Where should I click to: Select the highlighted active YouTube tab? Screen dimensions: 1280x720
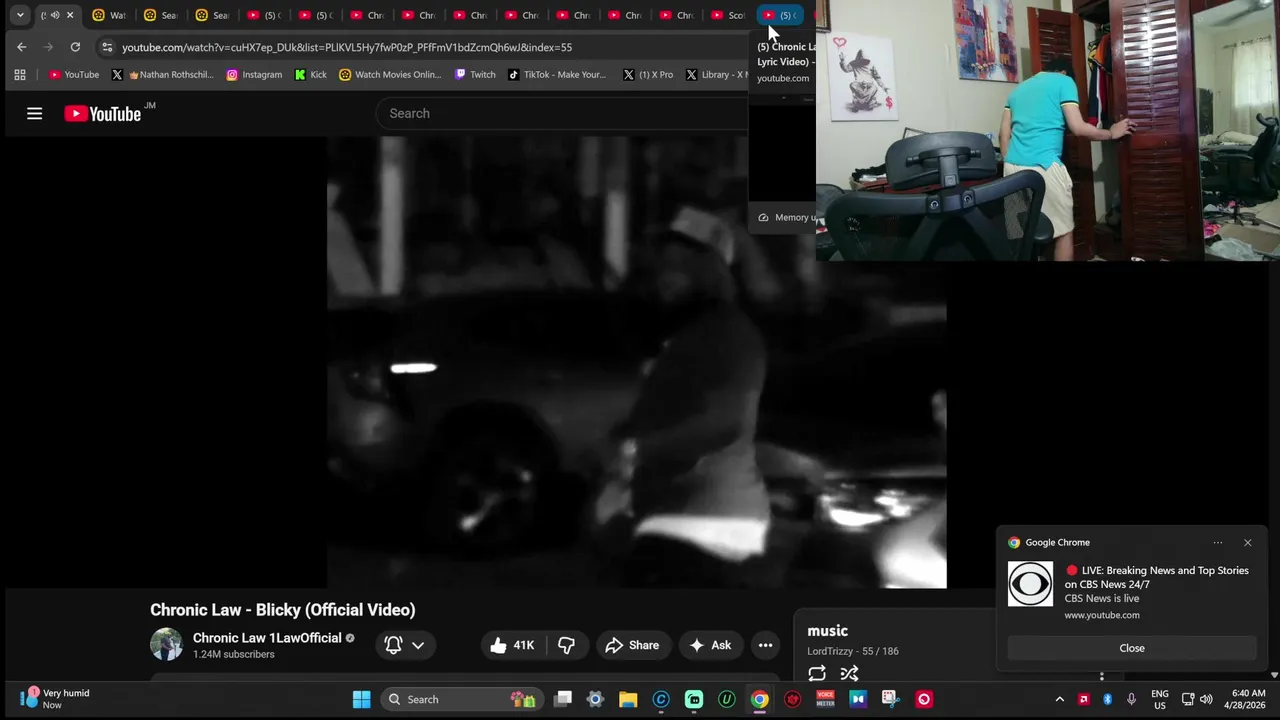pyautogui.click(x=780, y=15)
